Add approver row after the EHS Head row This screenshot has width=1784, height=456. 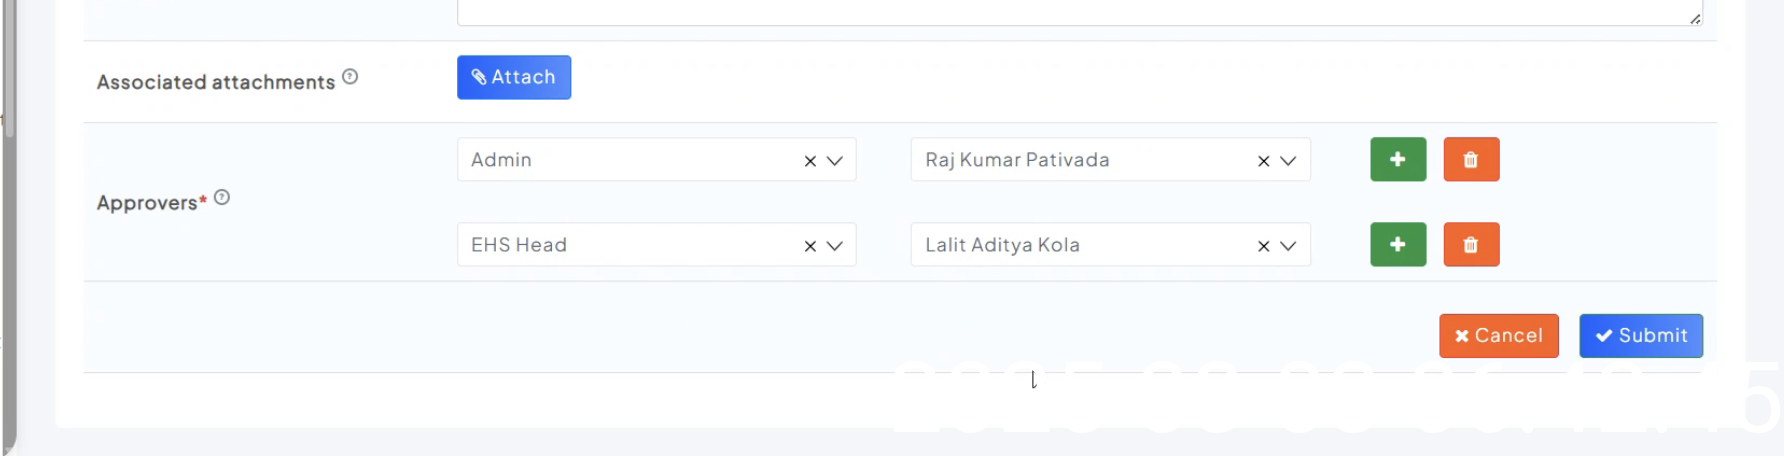click(1397, 245)
